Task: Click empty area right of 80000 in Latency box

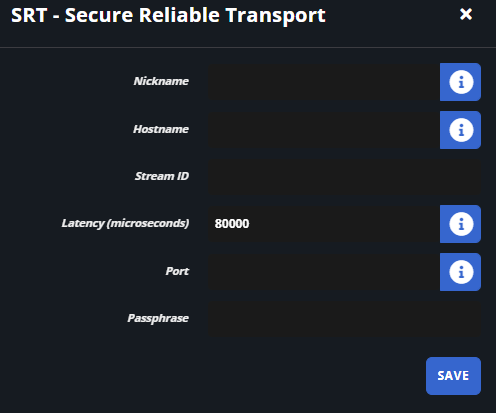Action: (343, 224)
